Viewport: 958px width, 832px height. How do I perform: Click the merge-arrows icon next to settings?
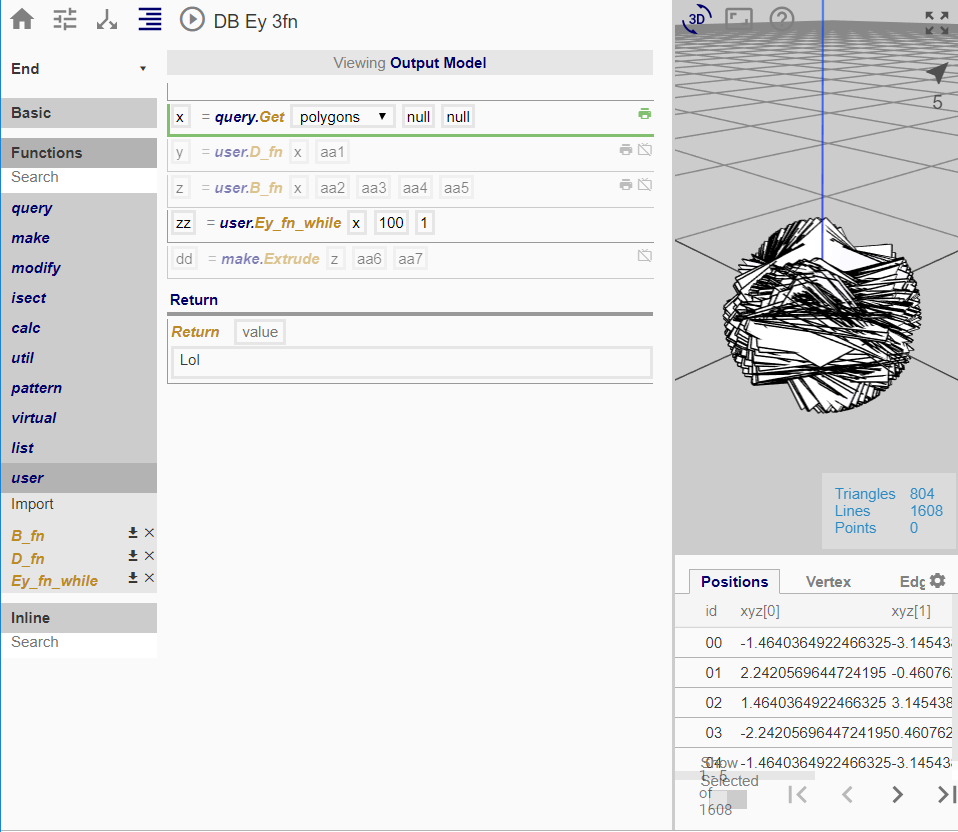click(107, 19)
